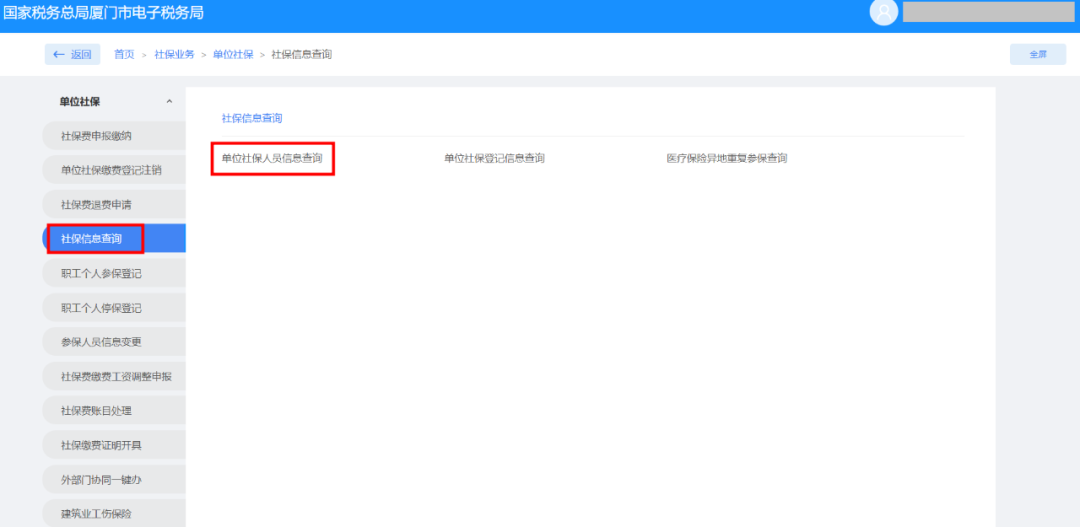
Task: Click the user avatar icon
Action: pos(884,12)
